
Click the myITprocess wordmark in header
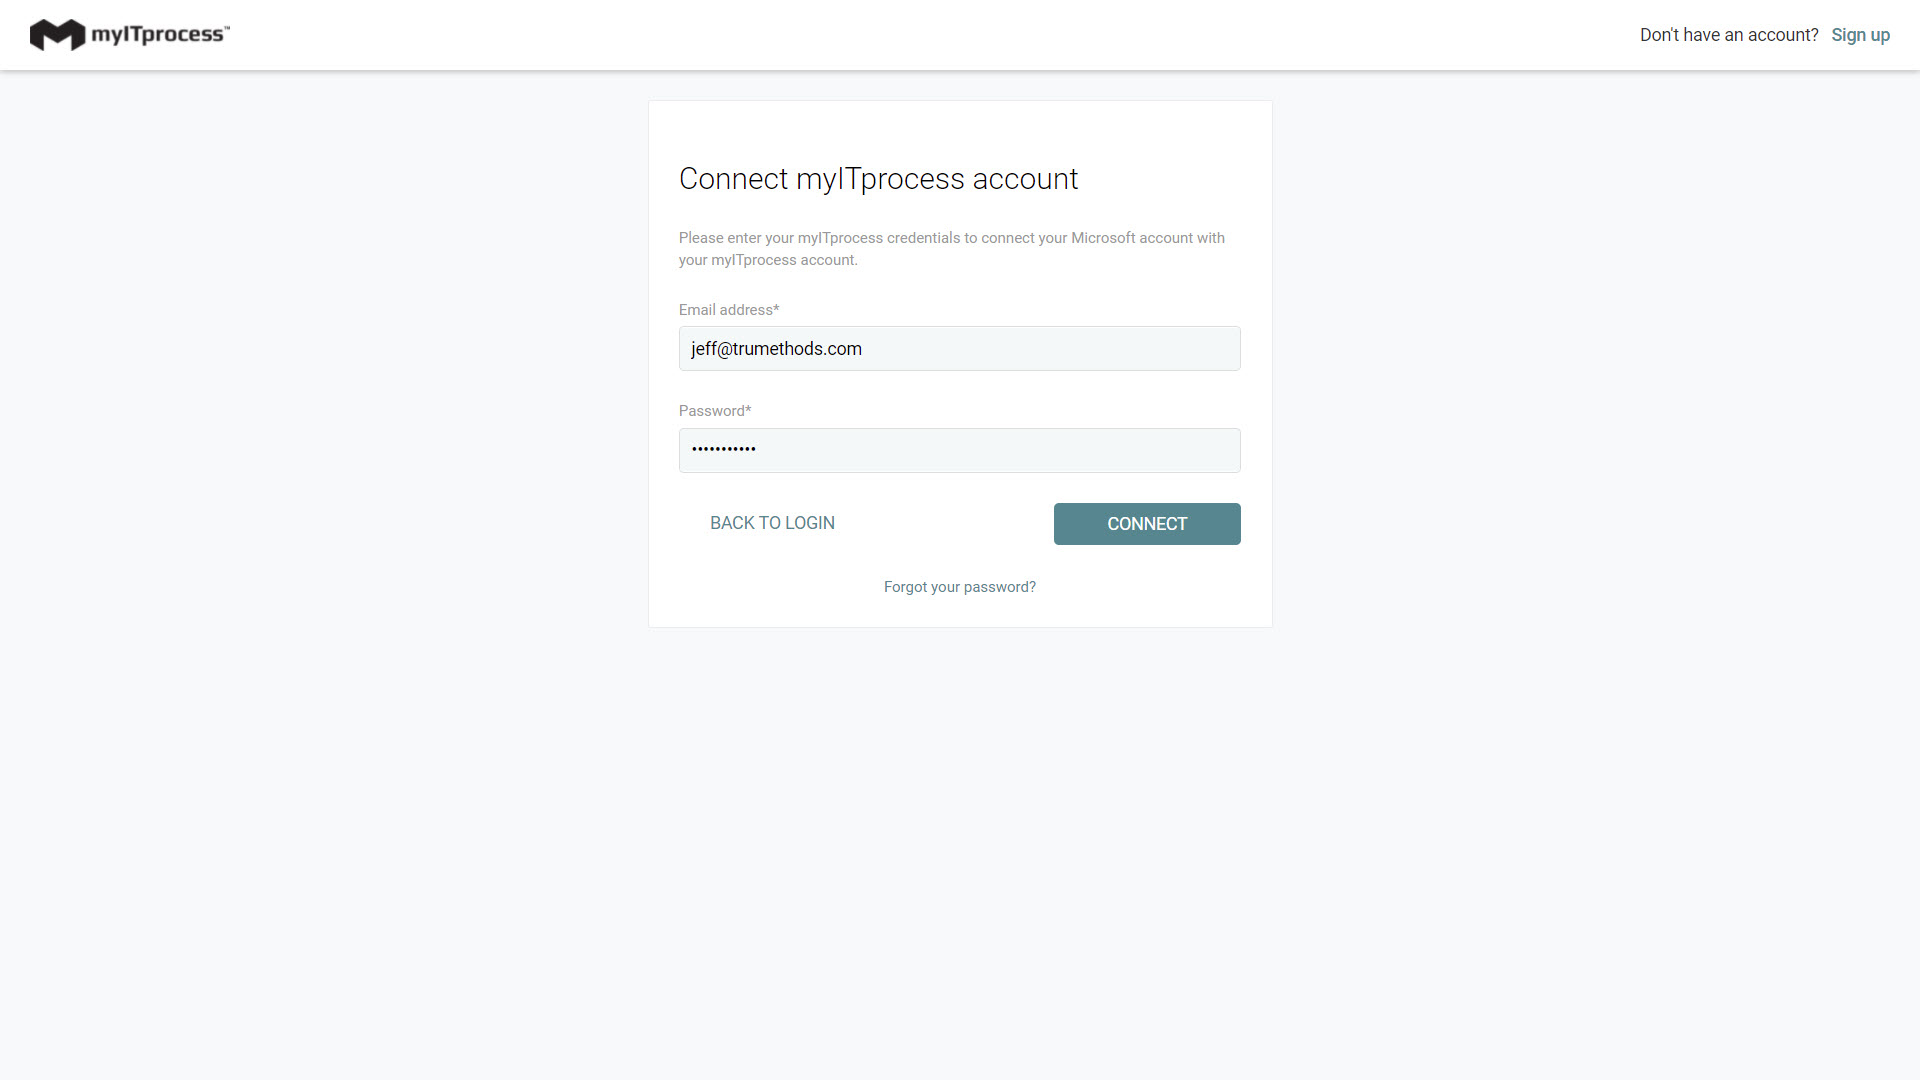click(x=160, y=35)
